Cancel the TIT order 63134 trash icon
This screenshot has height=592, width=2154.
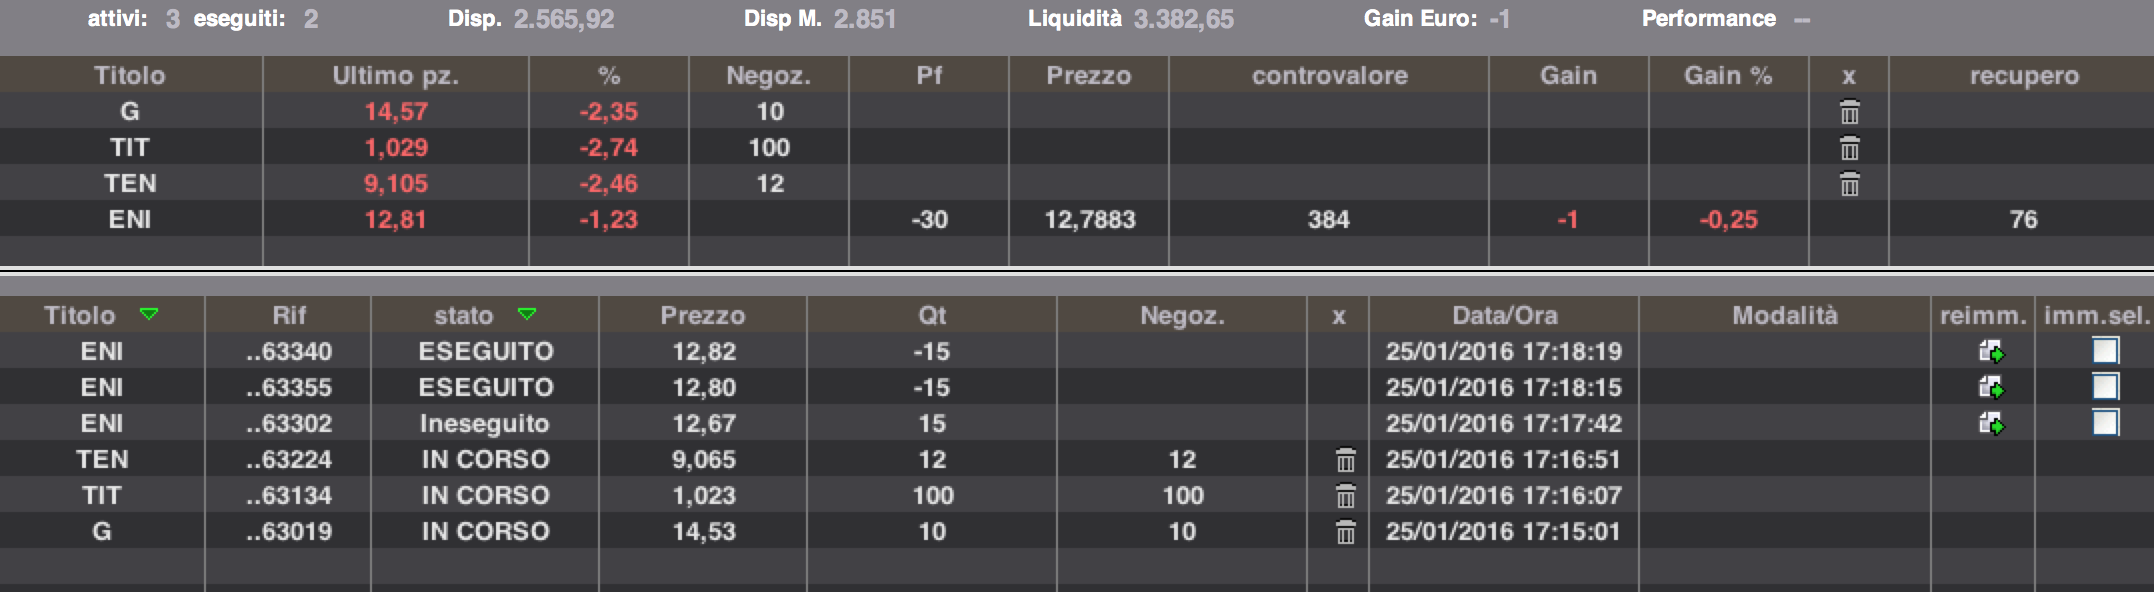click(x=1345, y=496)
